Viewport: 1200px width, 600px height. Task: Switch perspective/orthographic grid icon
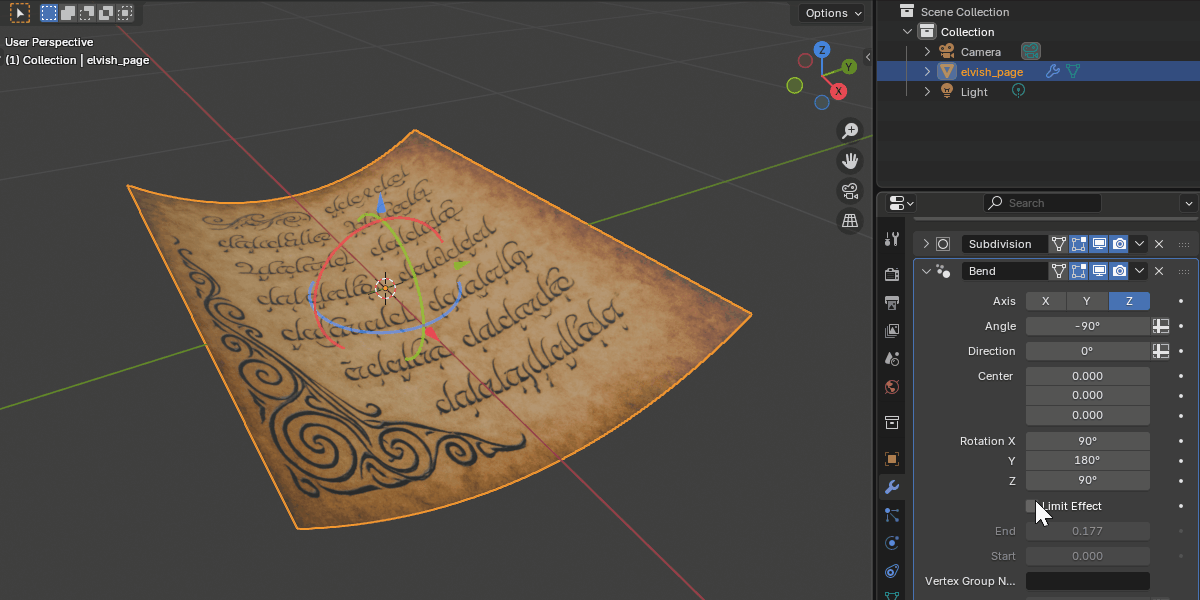[x=850, y=221]
